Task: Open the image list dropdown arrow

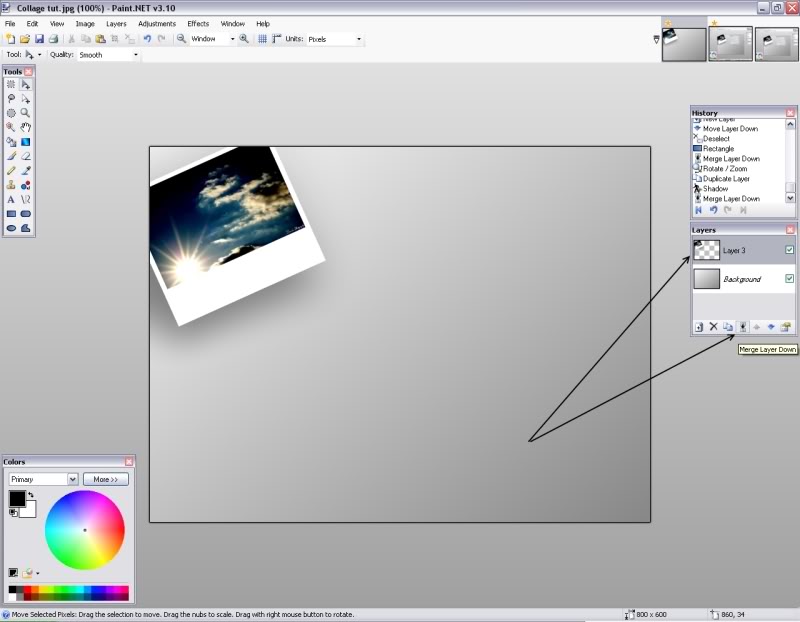Action: (656, 39)
